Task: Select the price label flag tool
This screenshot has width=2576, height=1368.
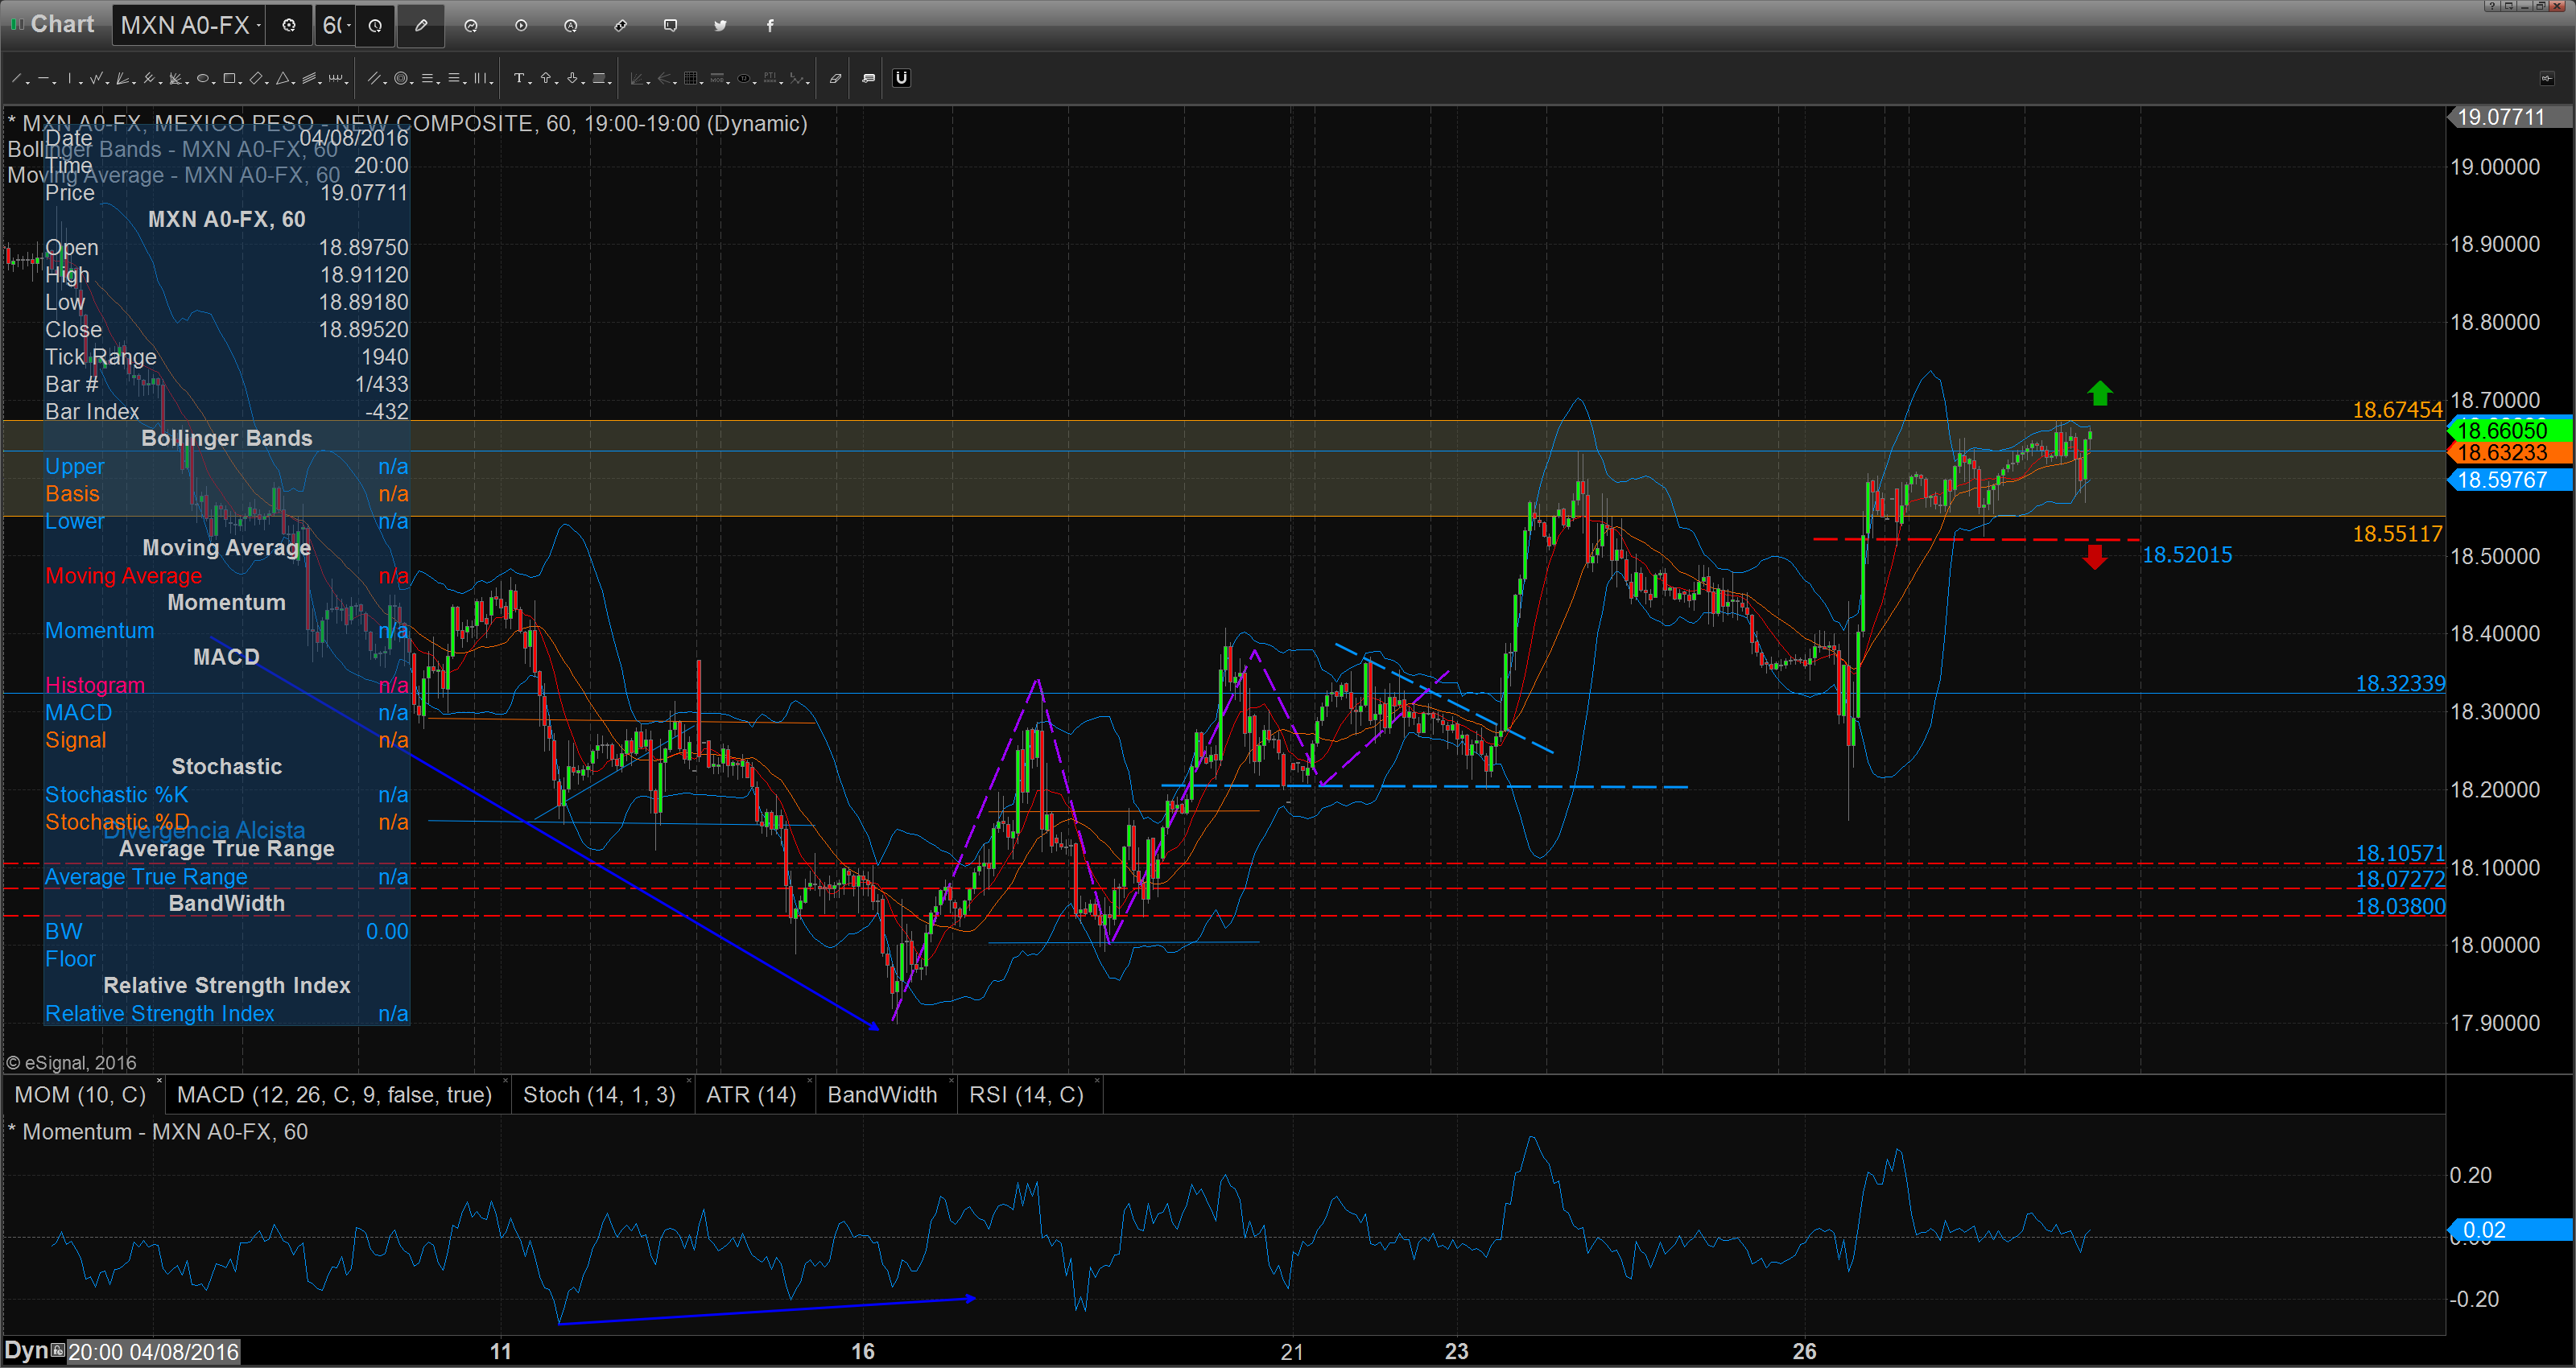Action: [599, 78]
